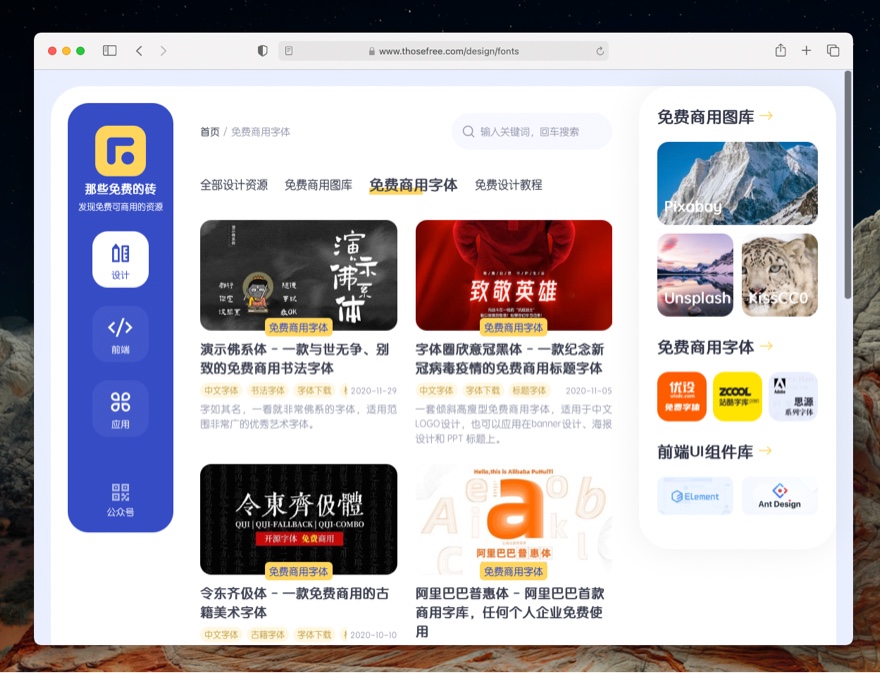Open the 首页 breadcrumb link
Screen dimensions: 880x673
pyautogui.click(x=208, y=130)
